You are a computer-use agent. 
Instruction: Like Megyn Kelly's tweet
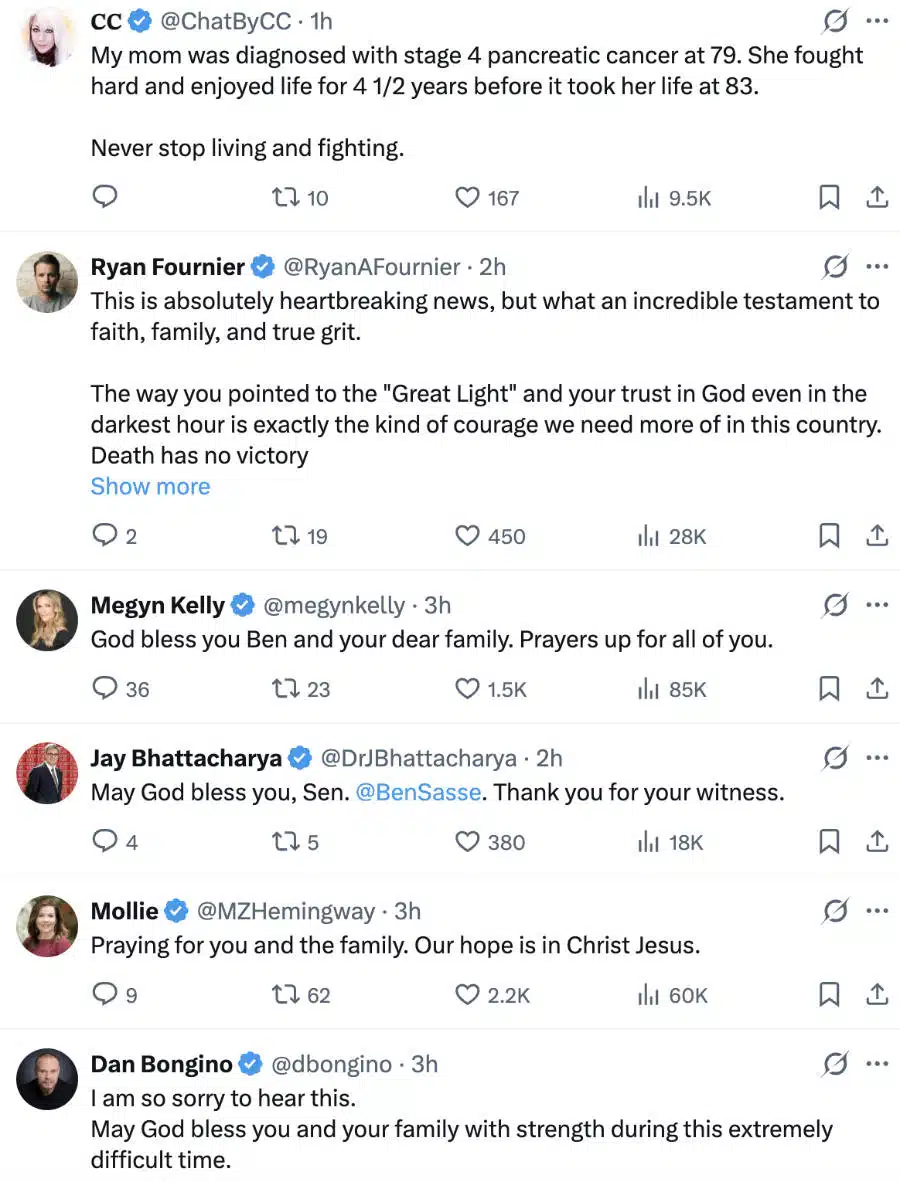pyautogui.click(x=467, y=689)
